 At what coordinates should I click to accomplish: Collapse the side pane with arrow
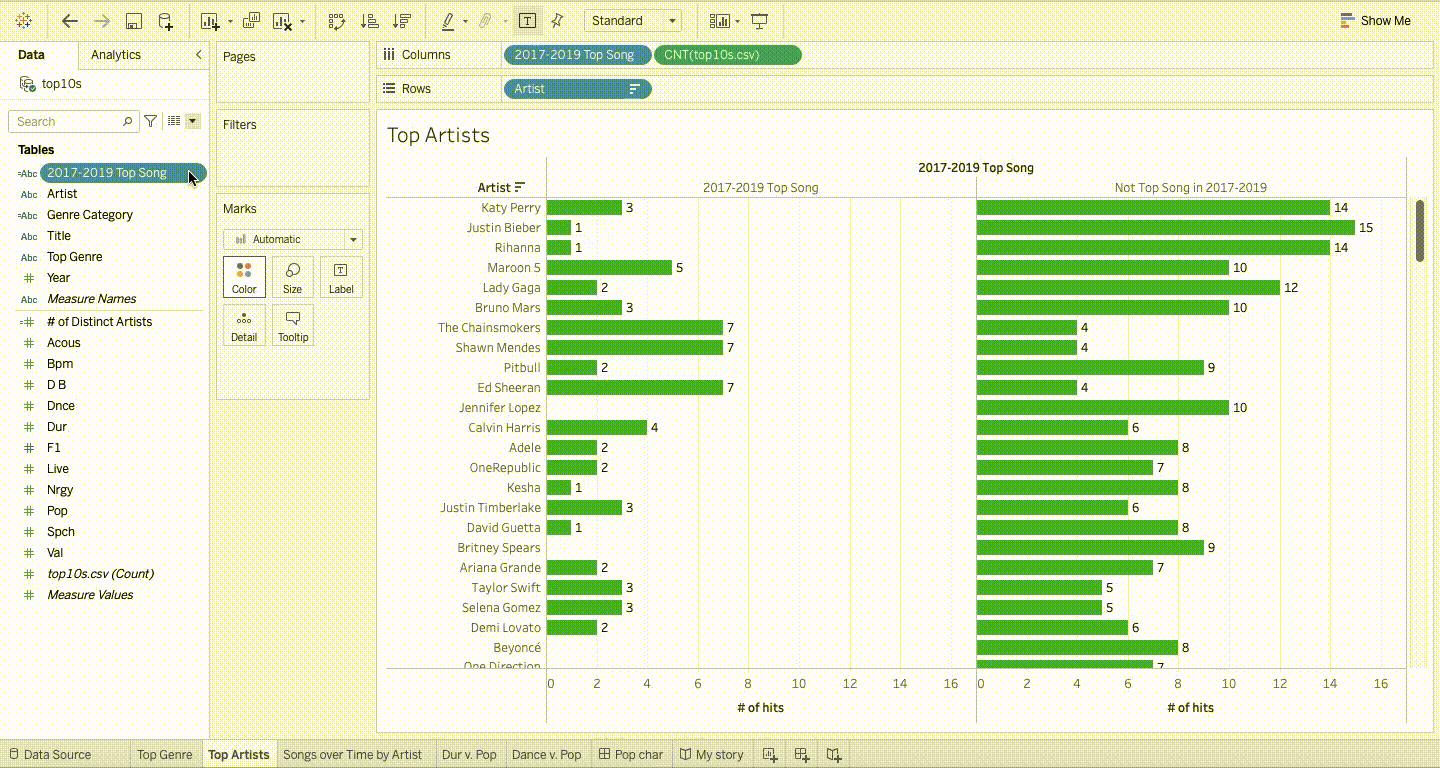pyautogui.click(x=198, y=55)
